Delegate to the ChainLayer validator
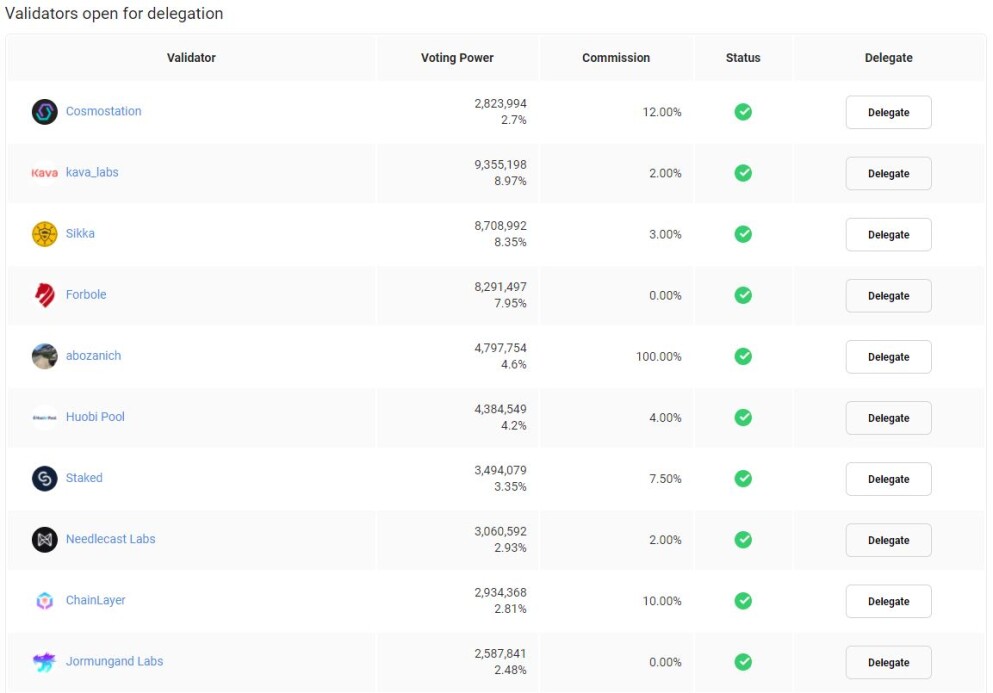 [889, 601]
